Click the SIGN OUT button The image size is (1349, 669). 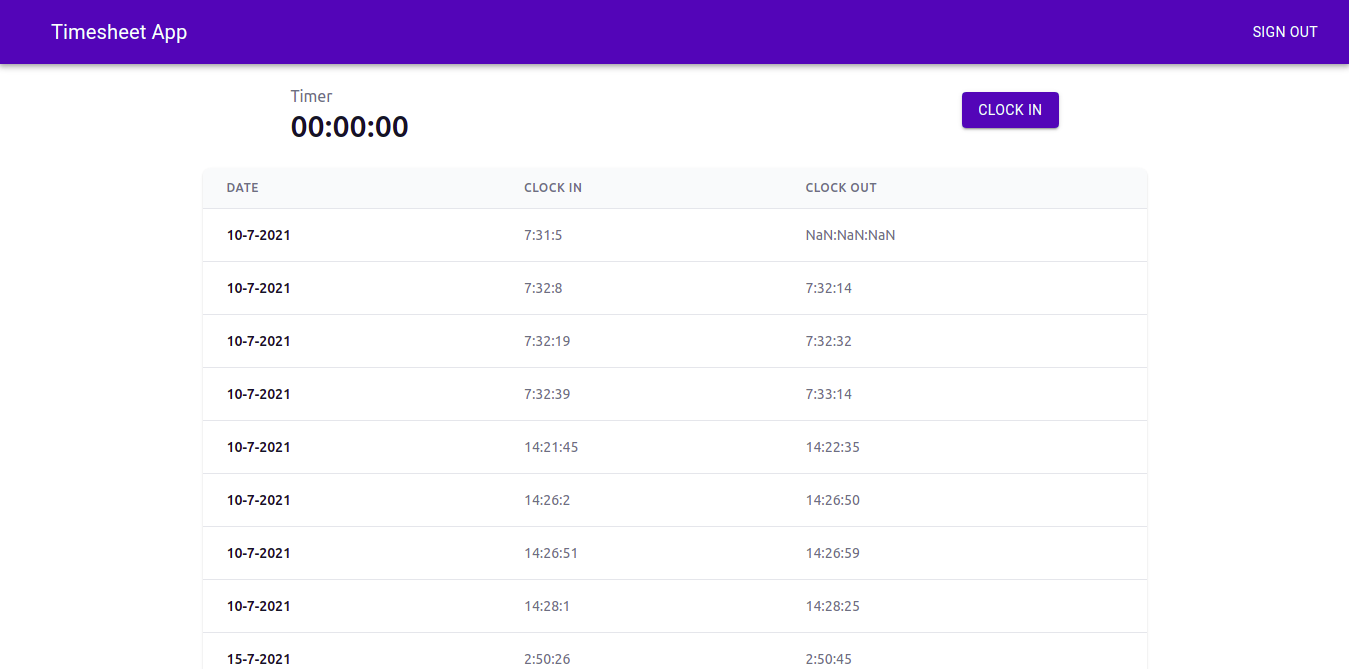click(1285, 31)
